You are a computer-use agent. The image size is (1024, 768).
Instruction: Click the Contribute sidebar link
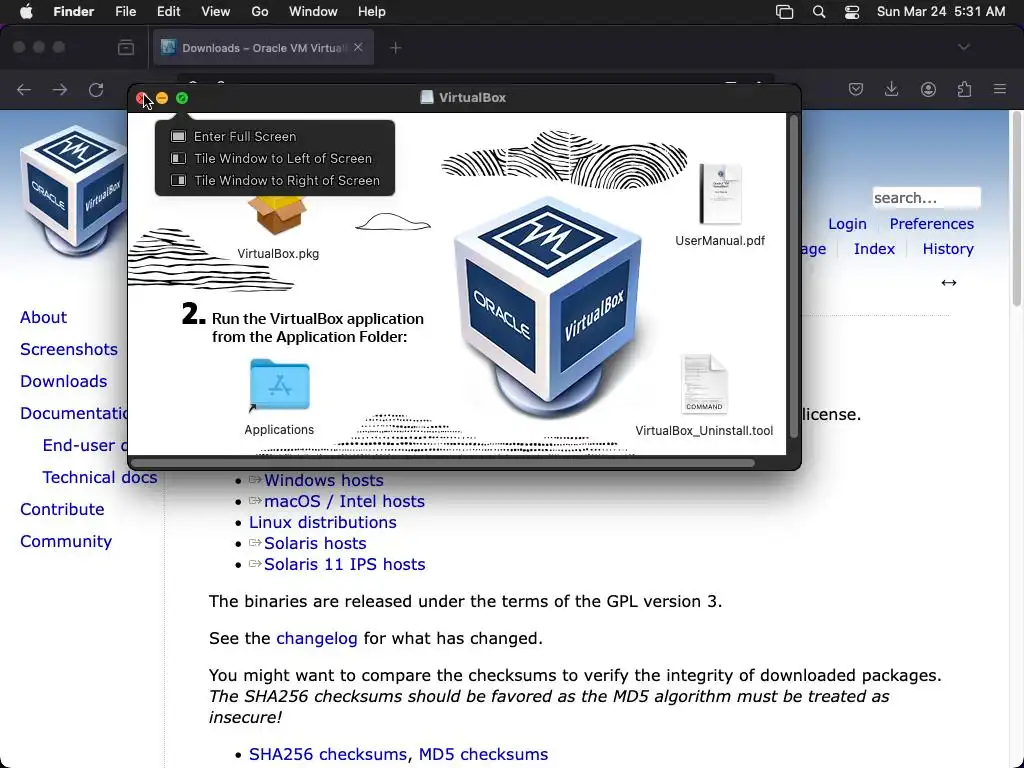[62, 509]
